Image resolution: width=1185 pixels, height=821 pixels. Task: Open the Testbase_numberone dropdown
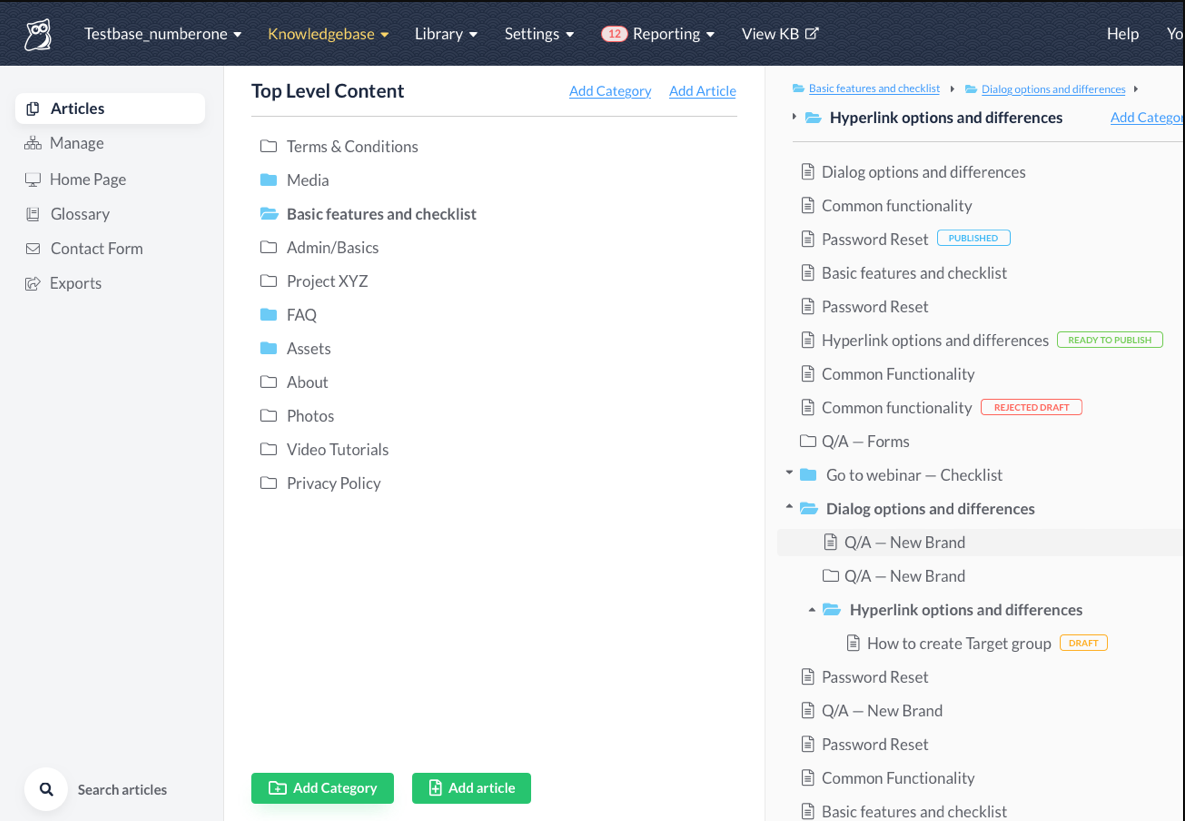pyautogui.click(x=162, y=34)
